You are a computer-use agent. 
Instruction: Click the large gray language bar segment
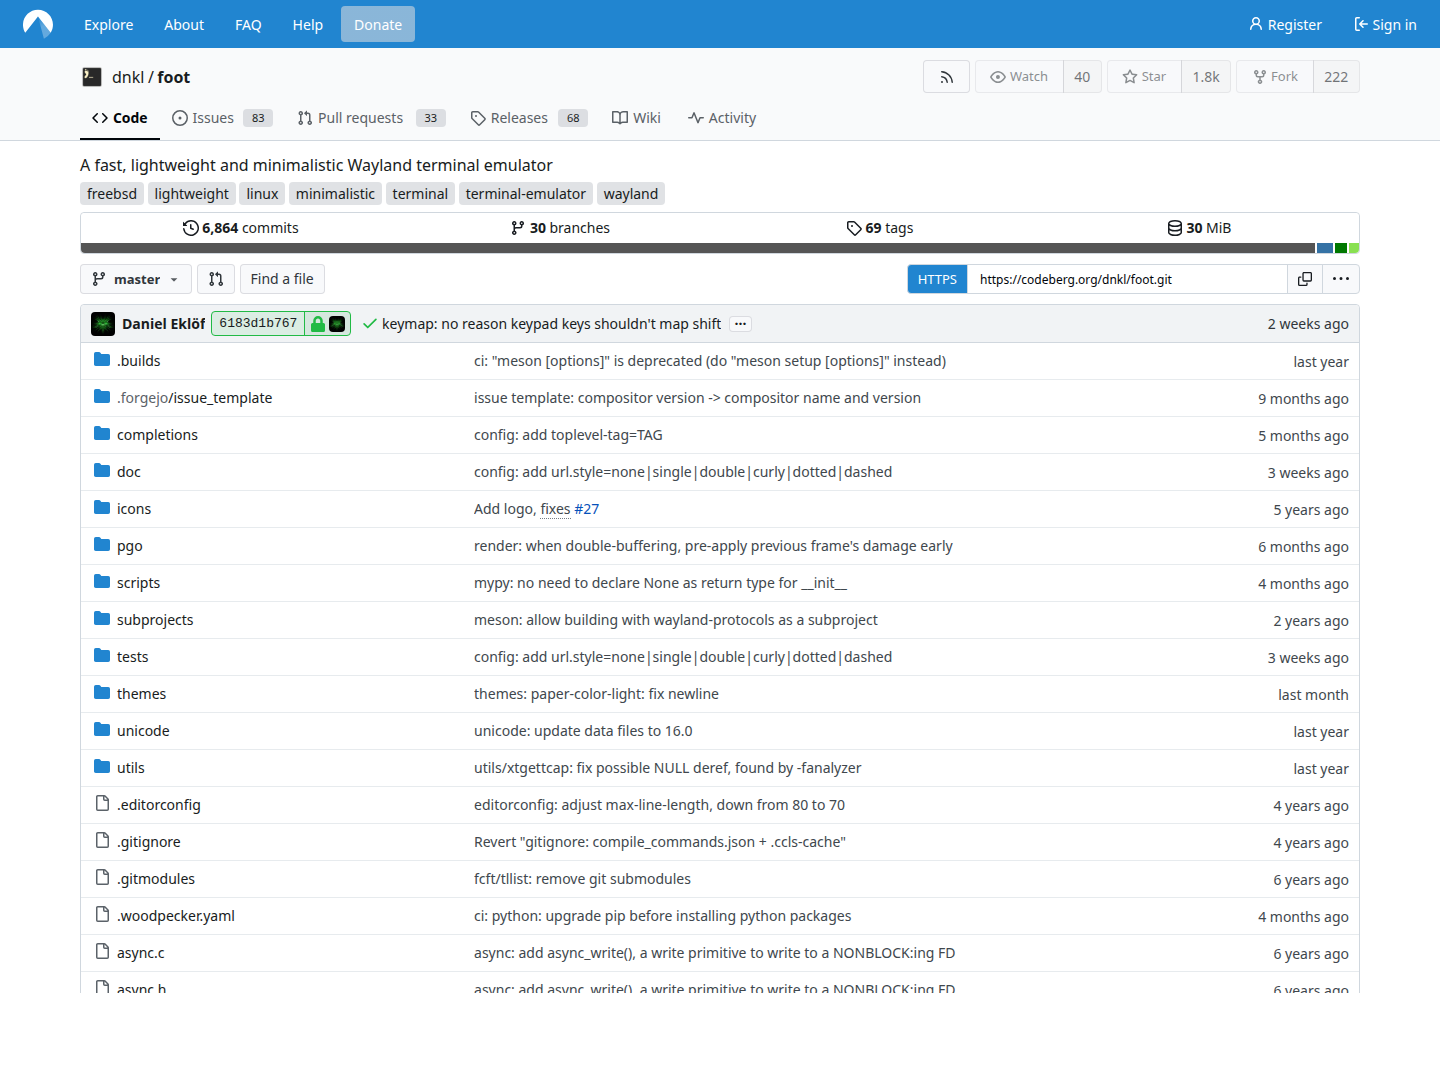(x=698, y=248)
